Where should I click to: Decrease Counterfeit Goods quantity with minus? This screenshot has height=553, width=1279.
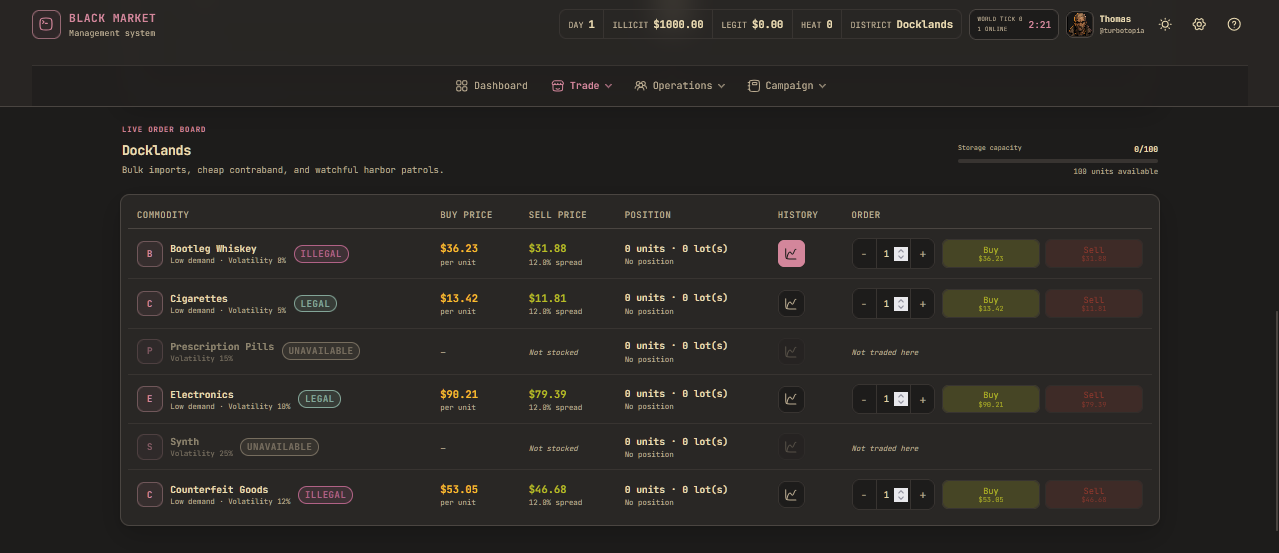pos(864,494)
